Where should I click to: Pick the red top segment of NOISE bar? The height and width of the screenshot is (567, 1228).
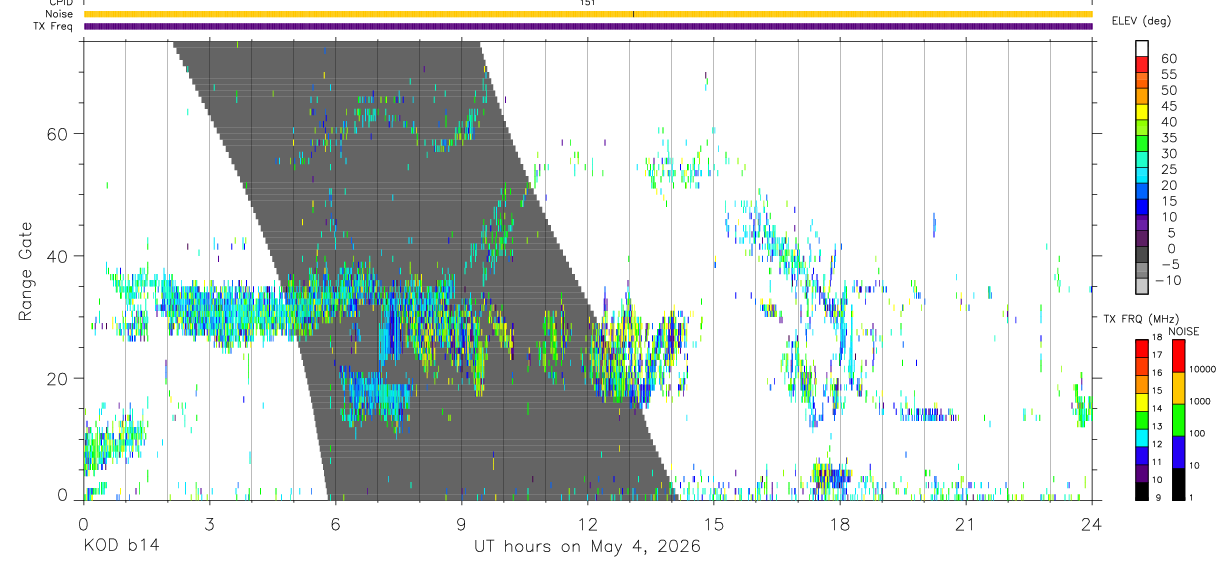[x=1178, y=356]
